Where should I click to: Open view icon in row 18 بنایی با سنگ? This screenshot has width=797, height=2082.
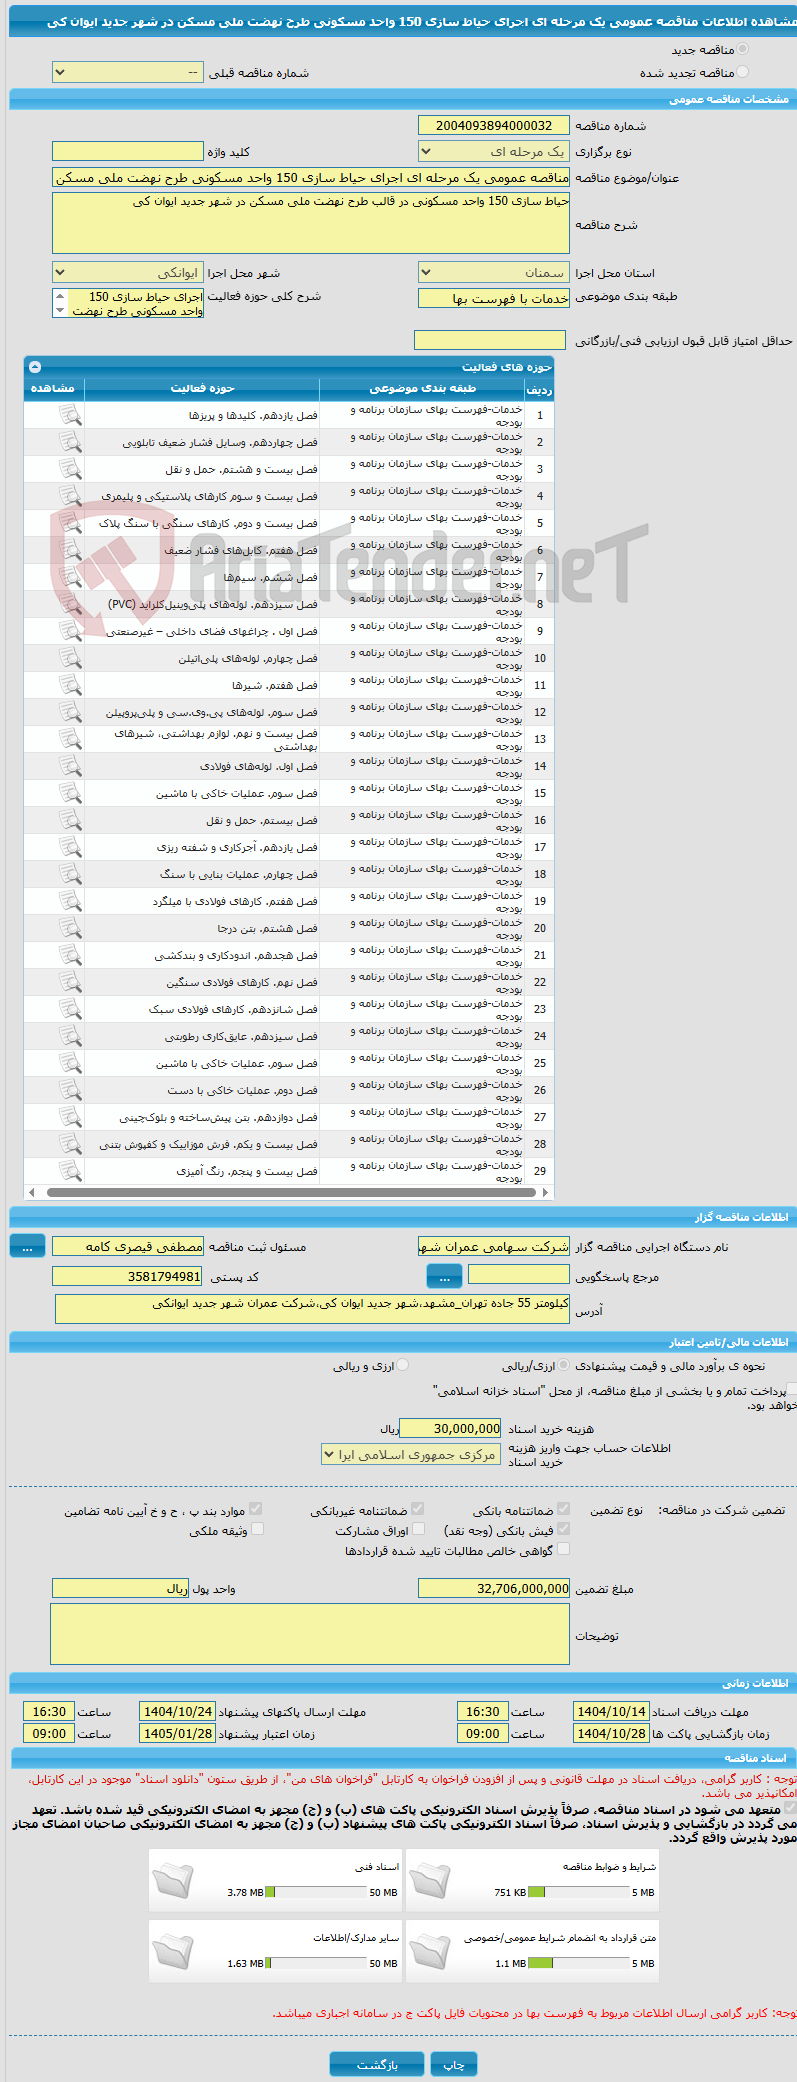(70, 874)
